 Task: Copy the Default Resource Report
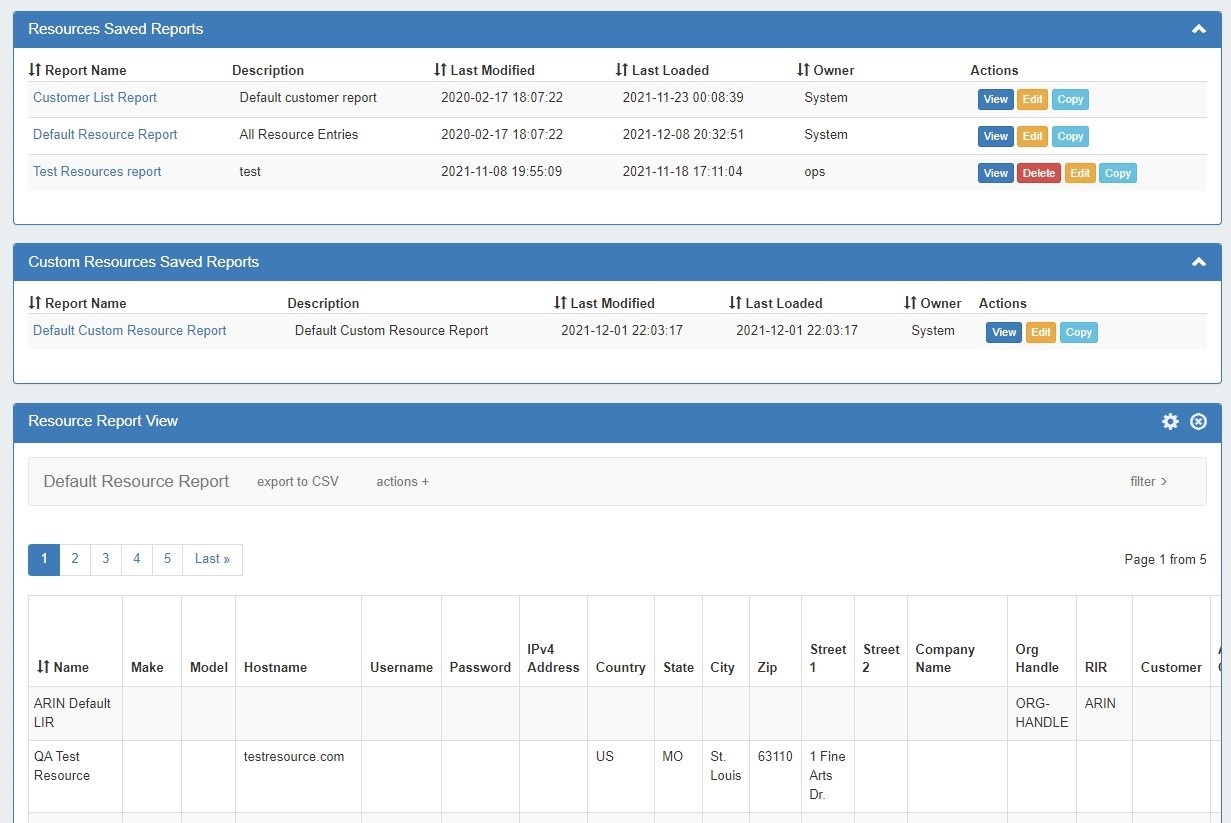click(1070, 136)
